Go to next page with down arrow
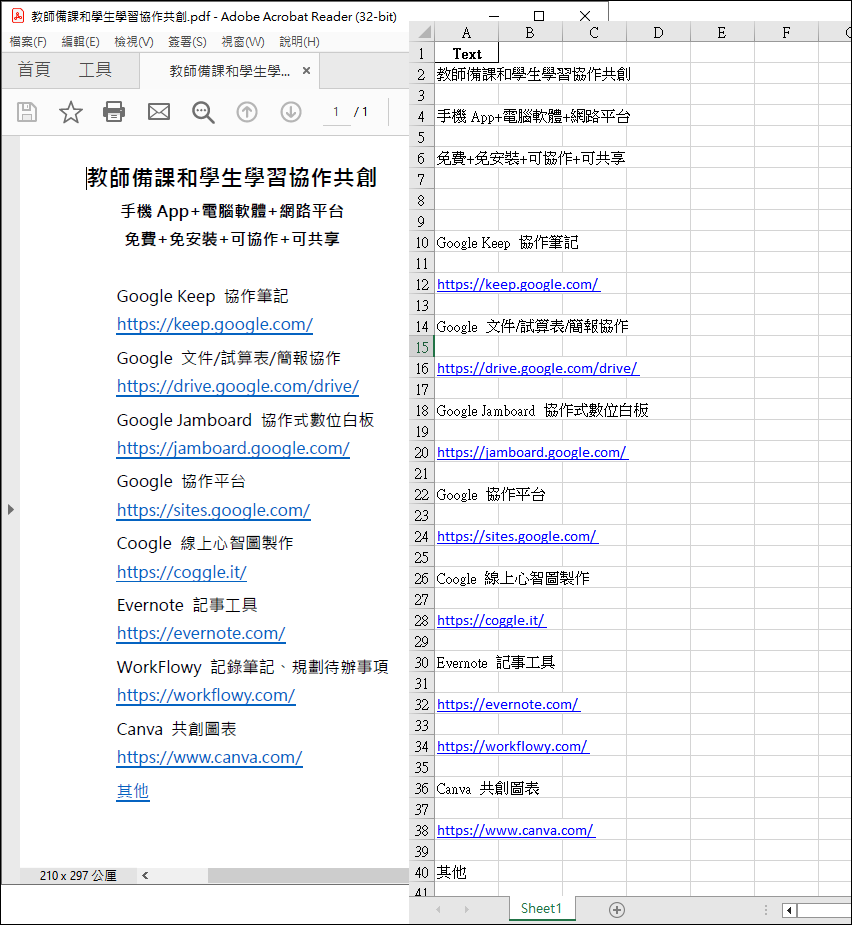The width and height of the screenshot is (852, 925). 290,111
